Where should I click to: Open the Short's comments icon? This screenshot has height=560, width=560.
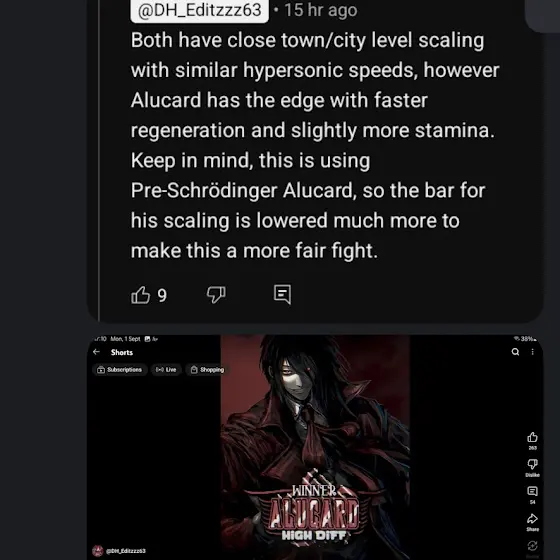click(532, 492)
